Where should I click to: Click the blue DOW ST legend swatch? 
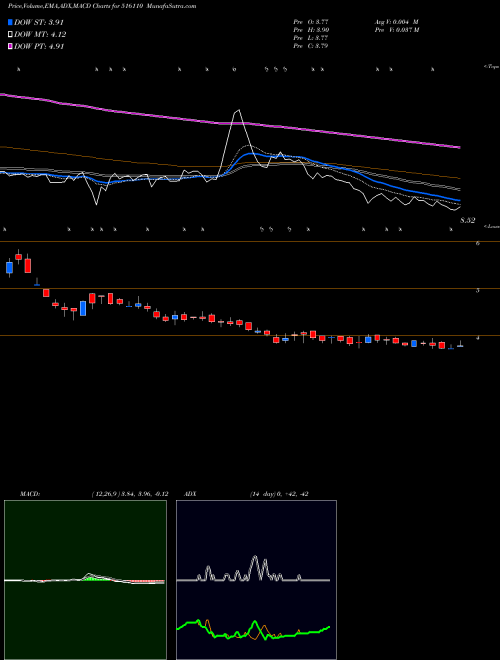click(10, 22)
